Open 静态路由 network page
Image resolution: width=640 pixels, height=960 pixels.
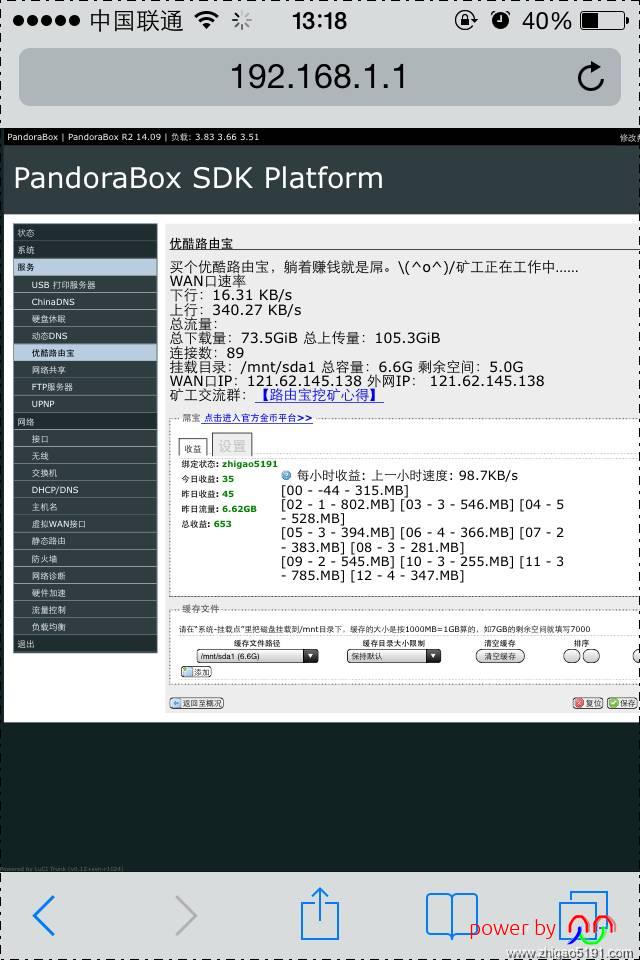pos(85,541)
